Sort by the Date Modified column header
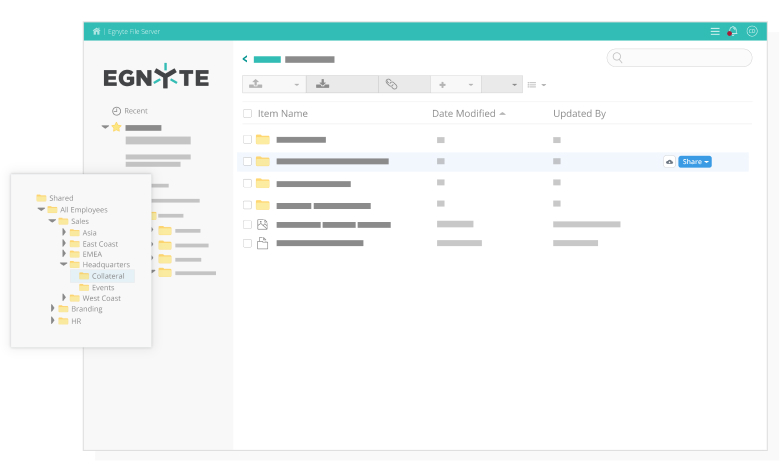The width and height of the screenshot is (783, 472). (464, 114)
